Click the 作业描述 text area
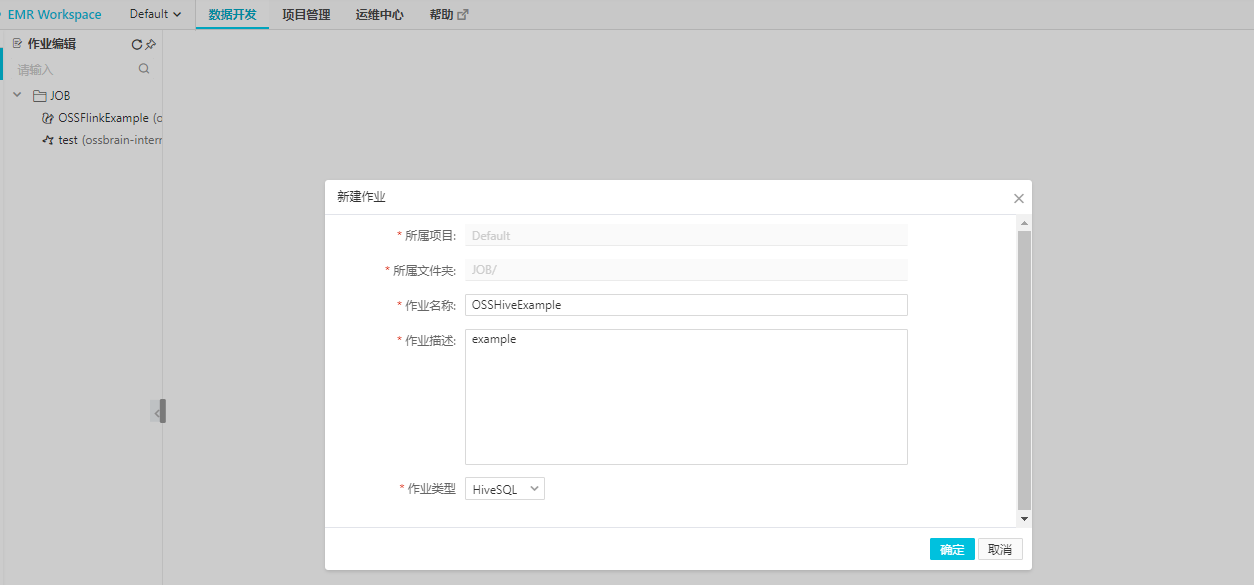 click(x=686, y=397)
